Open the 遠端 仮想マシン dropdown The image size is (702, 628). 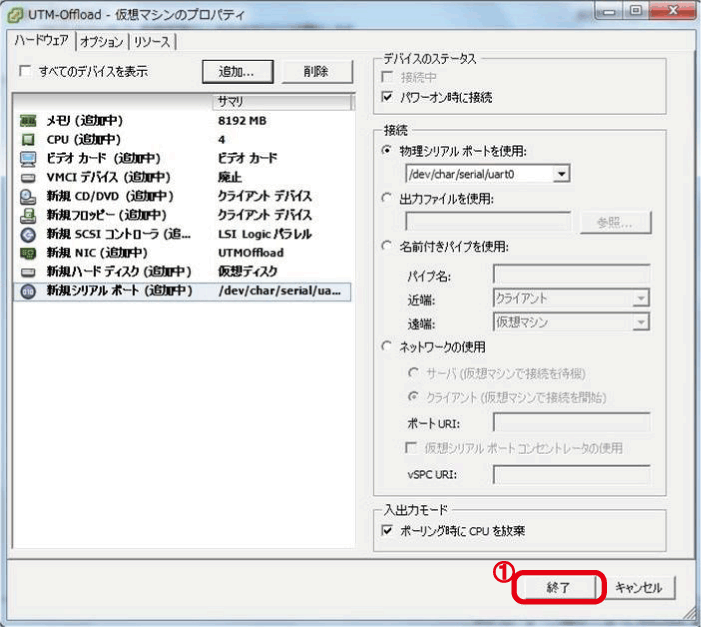641,322
